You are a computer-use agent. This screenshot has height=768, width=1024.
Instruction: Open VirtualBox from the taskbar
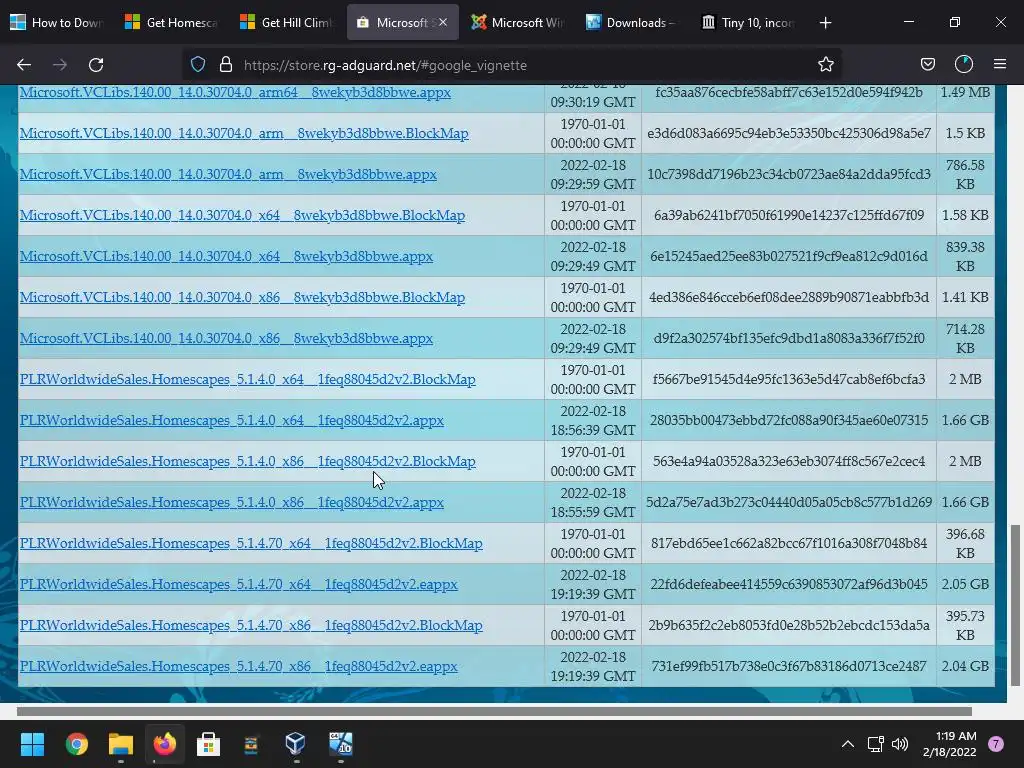click(295, 743)
